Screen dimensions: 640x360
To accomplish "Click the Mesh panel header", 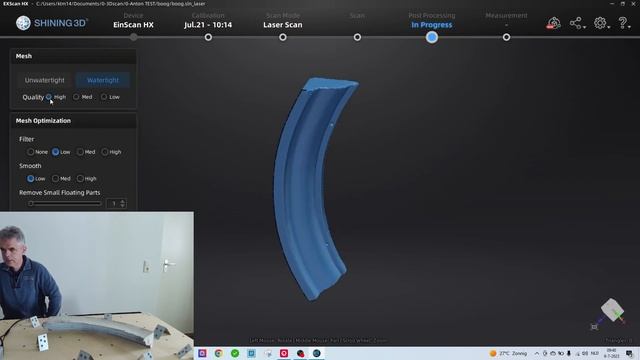I will click(x=73, y=56).
